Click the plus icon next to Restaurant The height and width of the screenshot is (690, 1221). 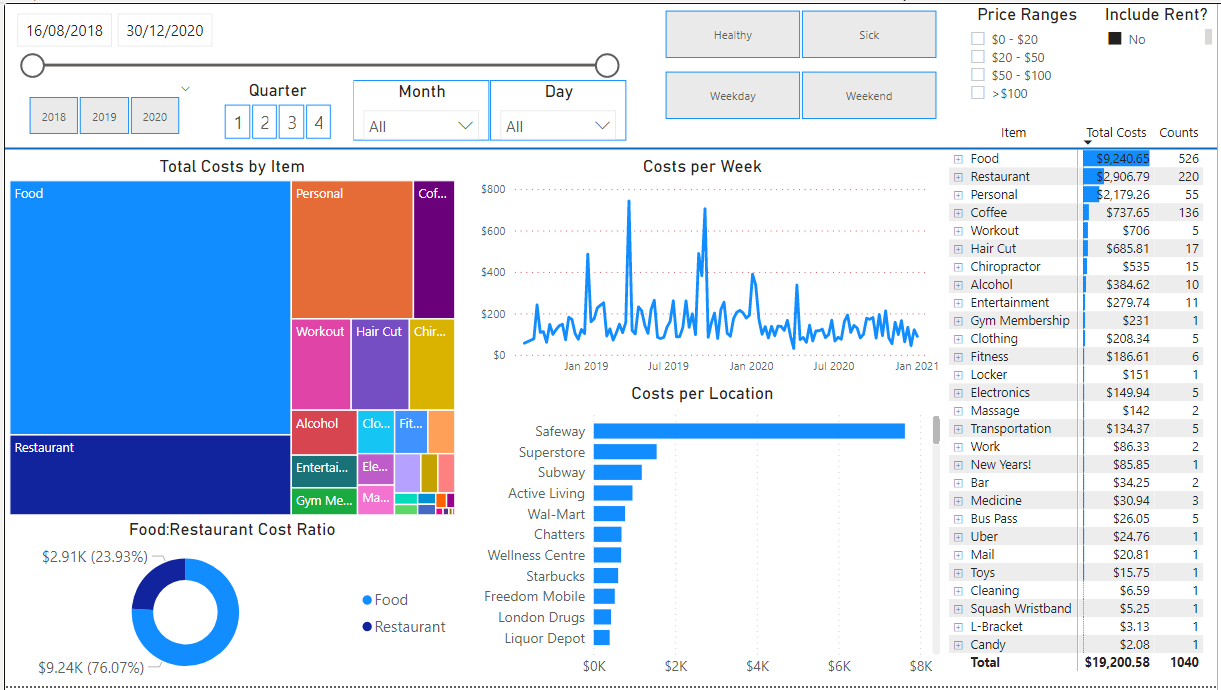[x=958, y=177]
